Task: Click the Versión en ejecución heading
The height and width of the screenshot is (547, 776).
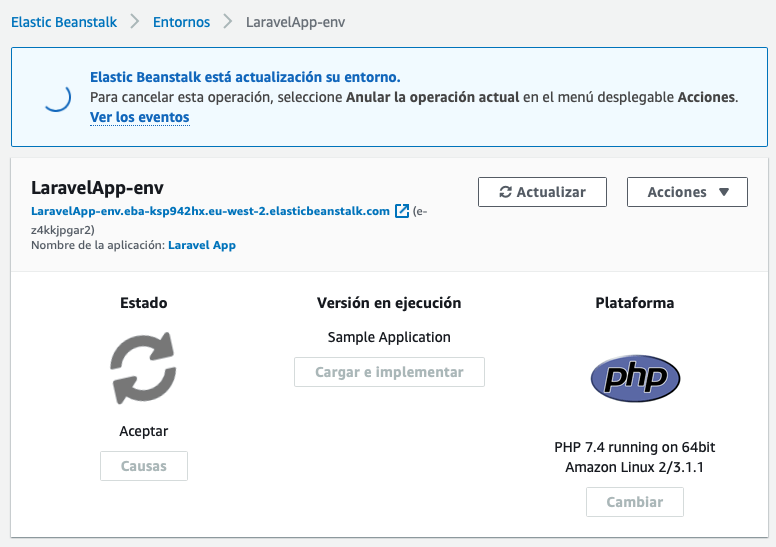Action: pos(389,302)
